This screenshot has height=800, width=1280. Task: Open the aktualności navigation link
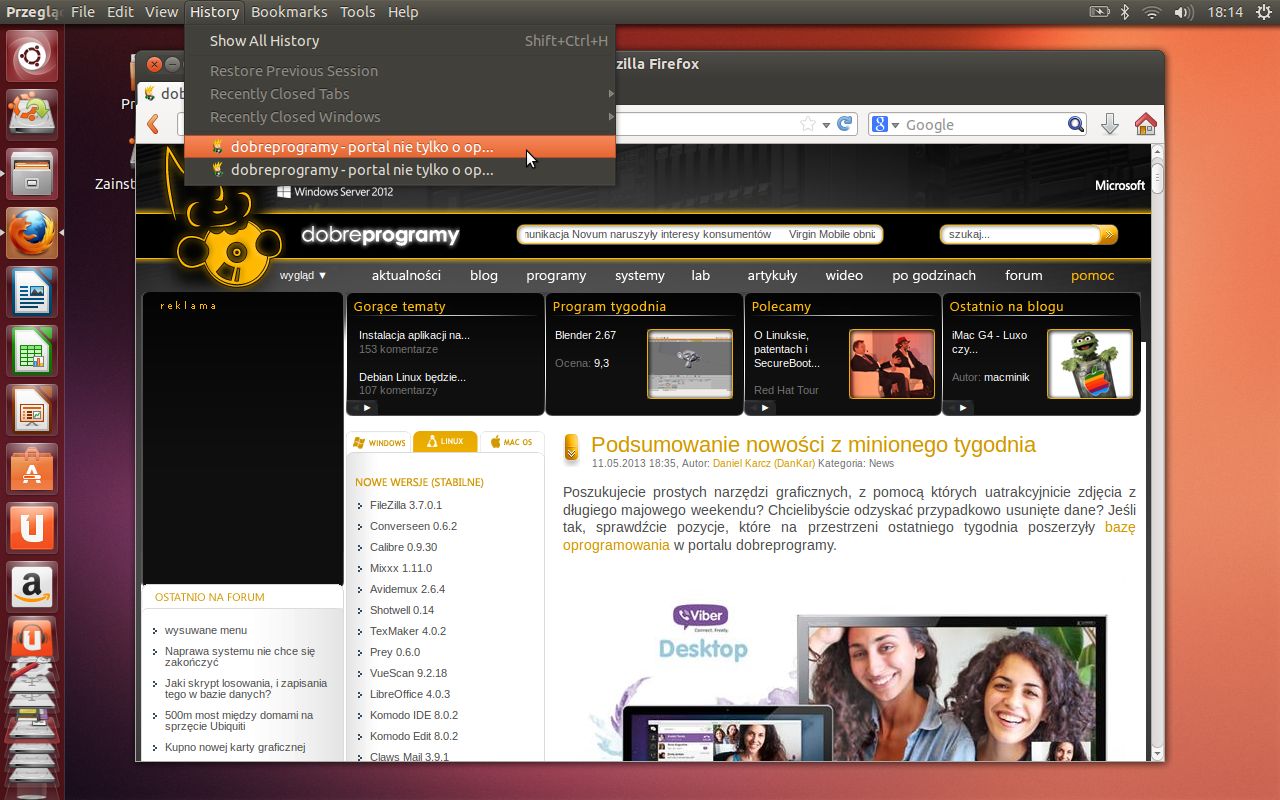coord(406,275)
